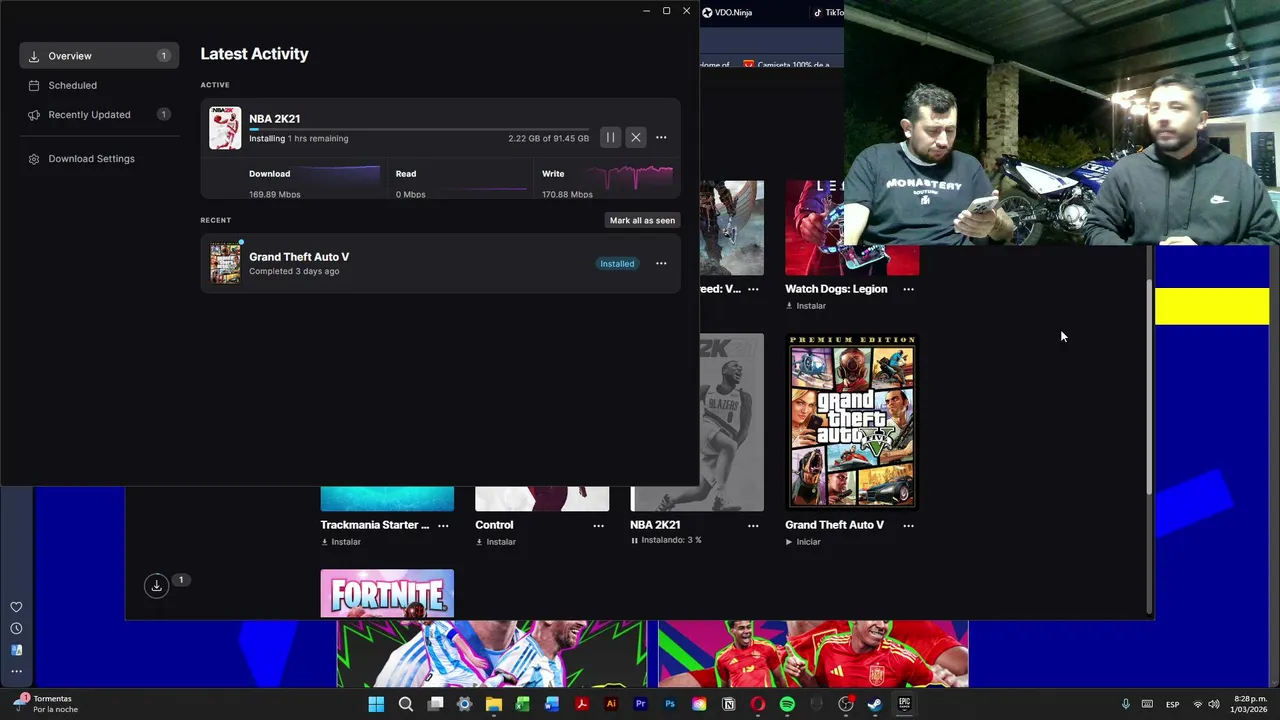Viewport: 1280px width, 720px height.
Task: Click ESP language indicator
Action: coord(1173,704)
